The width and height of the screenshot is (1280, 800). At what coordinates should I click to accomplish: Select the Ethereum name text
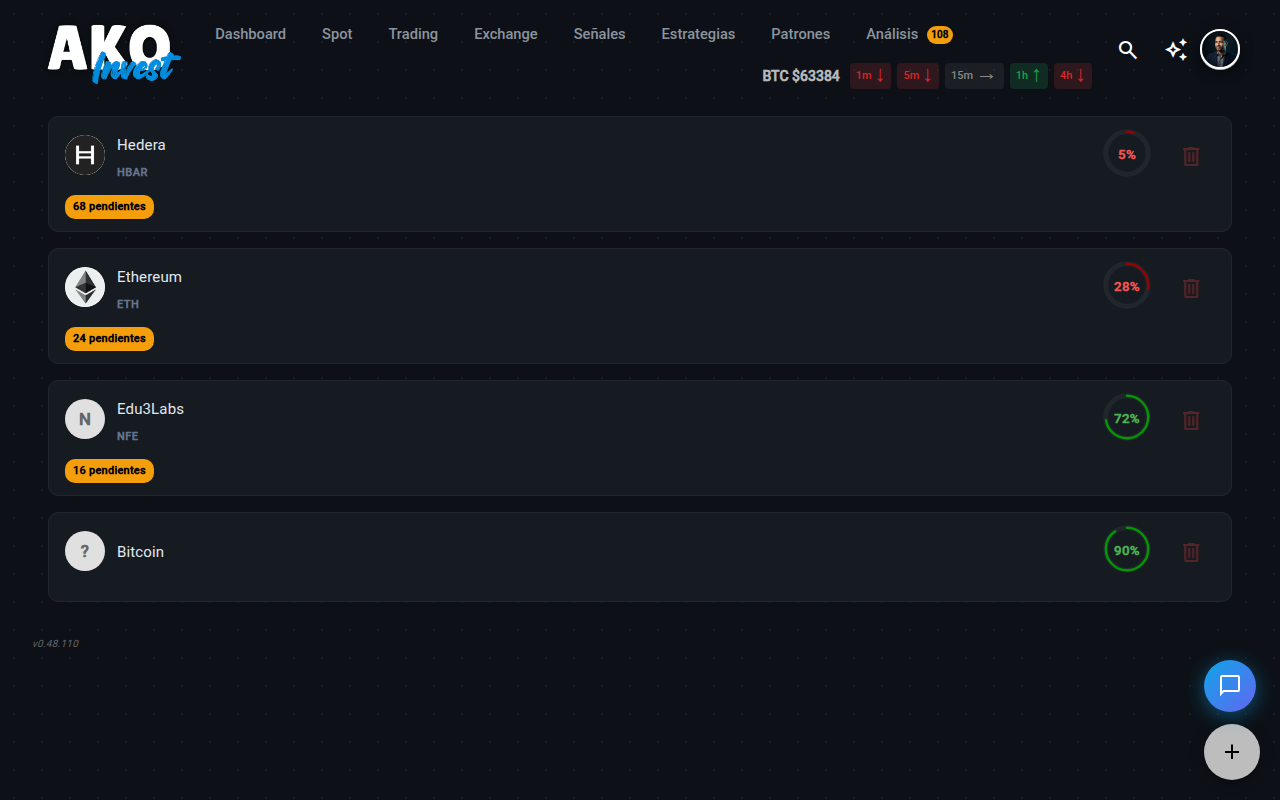pos(149,277)
